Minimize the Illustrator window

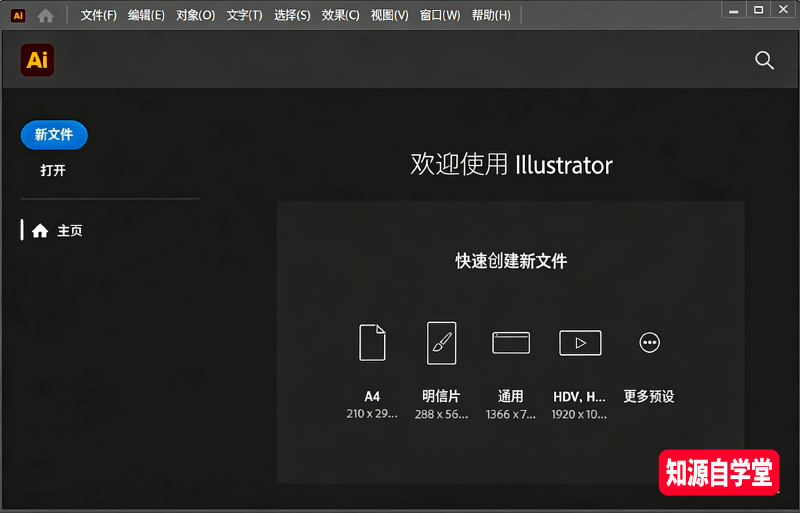click(x=734, y=10)
